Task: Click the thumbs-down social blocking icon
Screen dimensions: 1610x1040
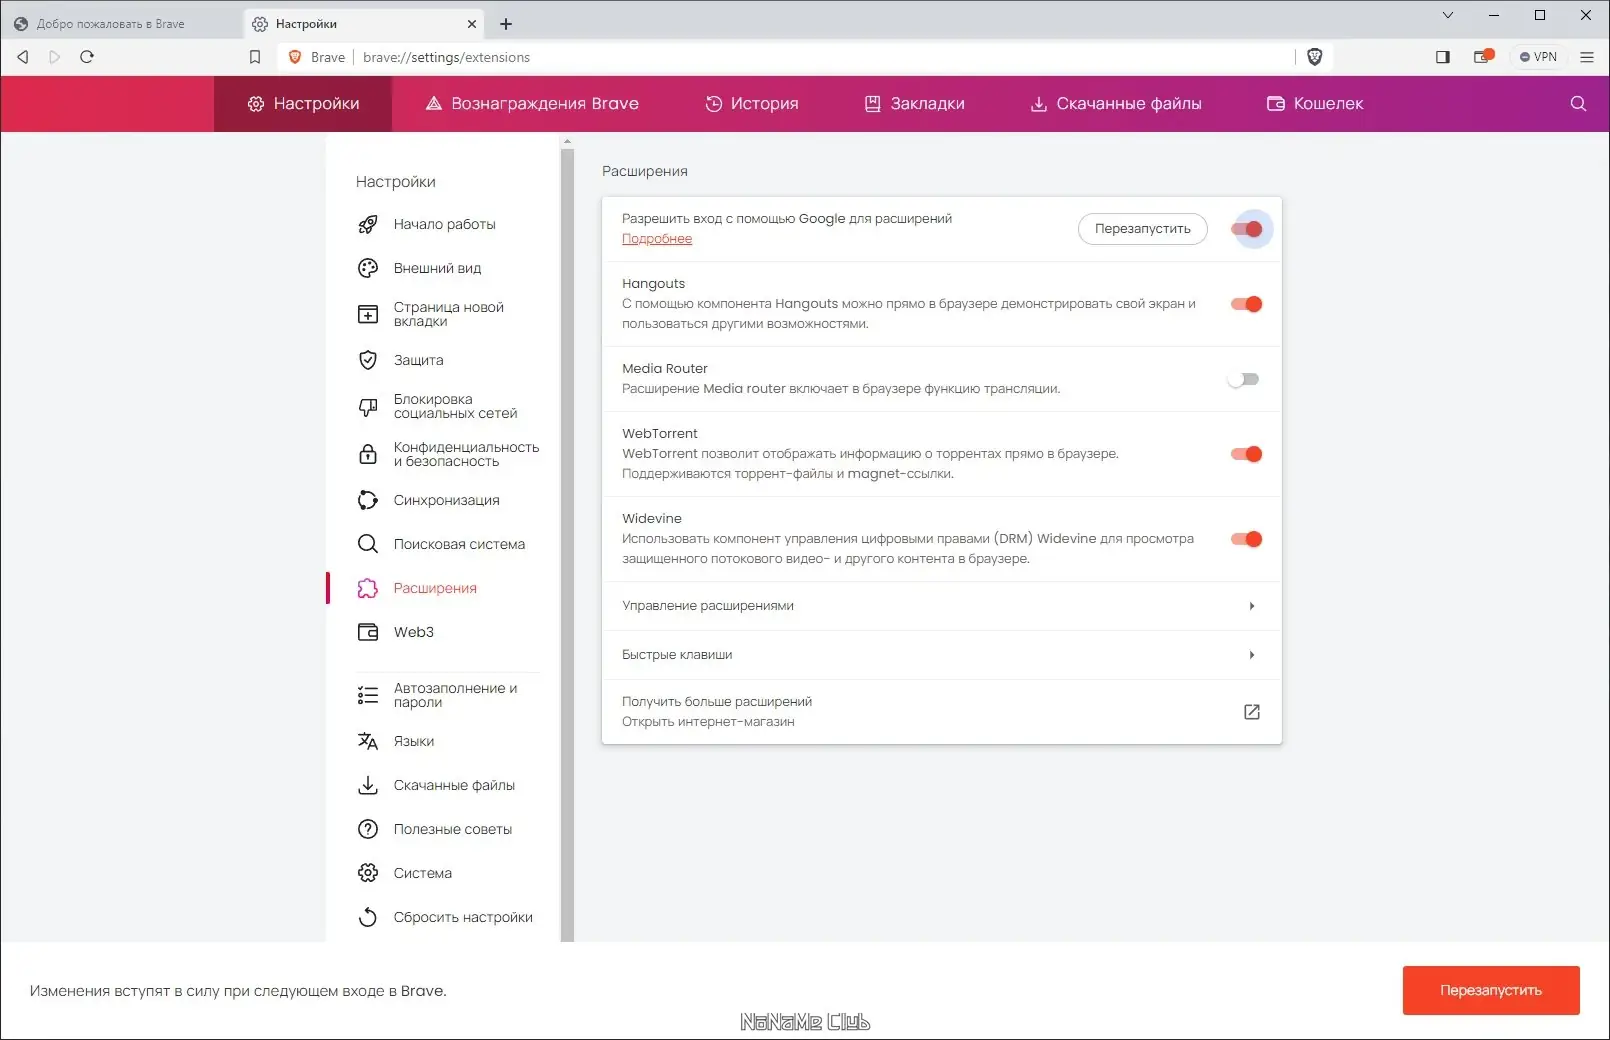Action: pyautogui.click(x=368, y=406)
